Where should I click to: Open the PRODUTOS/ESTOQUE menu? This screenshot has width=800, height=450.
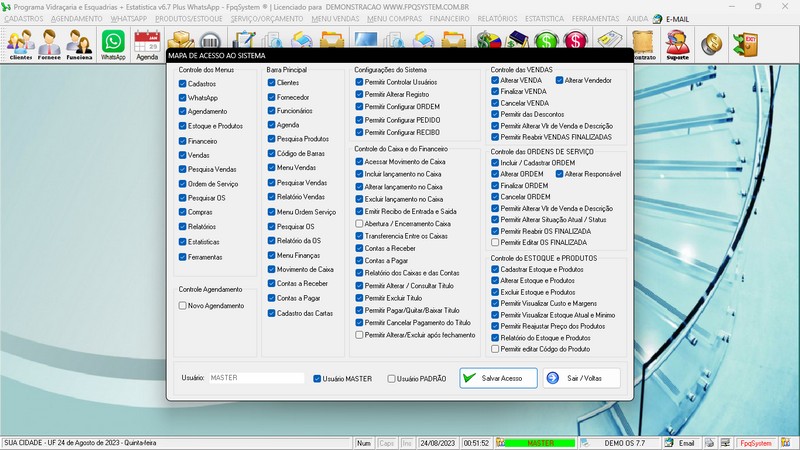(189, 18)
